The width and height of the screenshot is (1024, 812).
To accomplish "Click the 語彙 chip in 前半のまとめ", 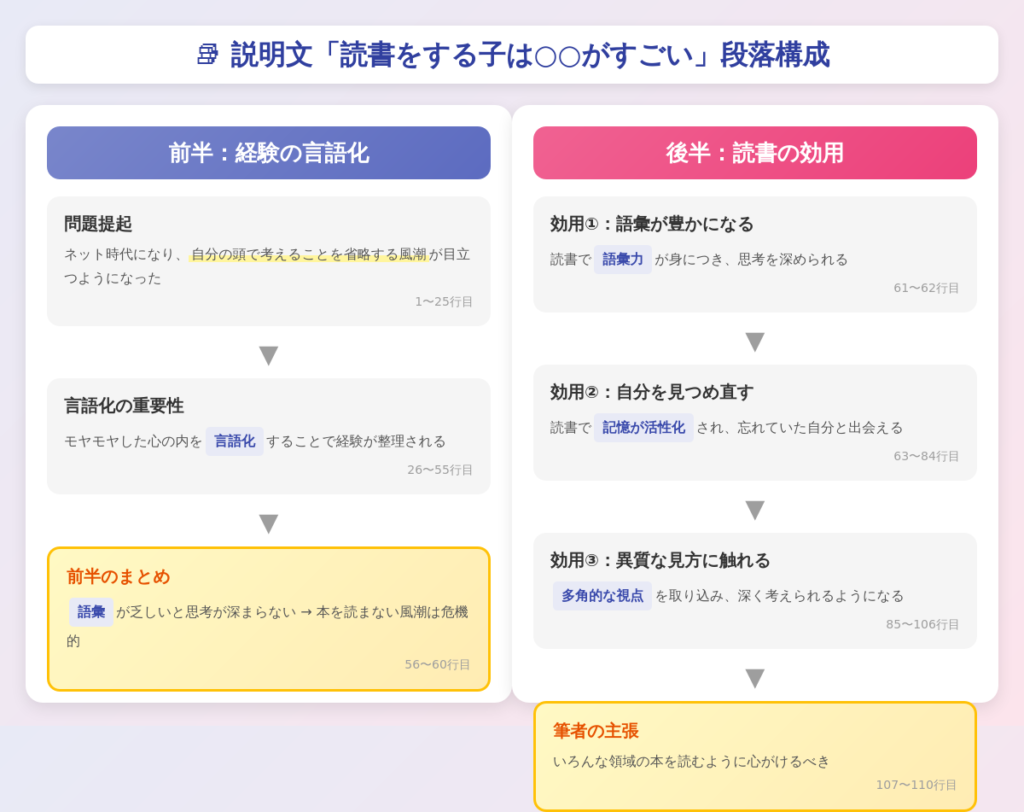I will pyautogui.click(x=91, y=611).
